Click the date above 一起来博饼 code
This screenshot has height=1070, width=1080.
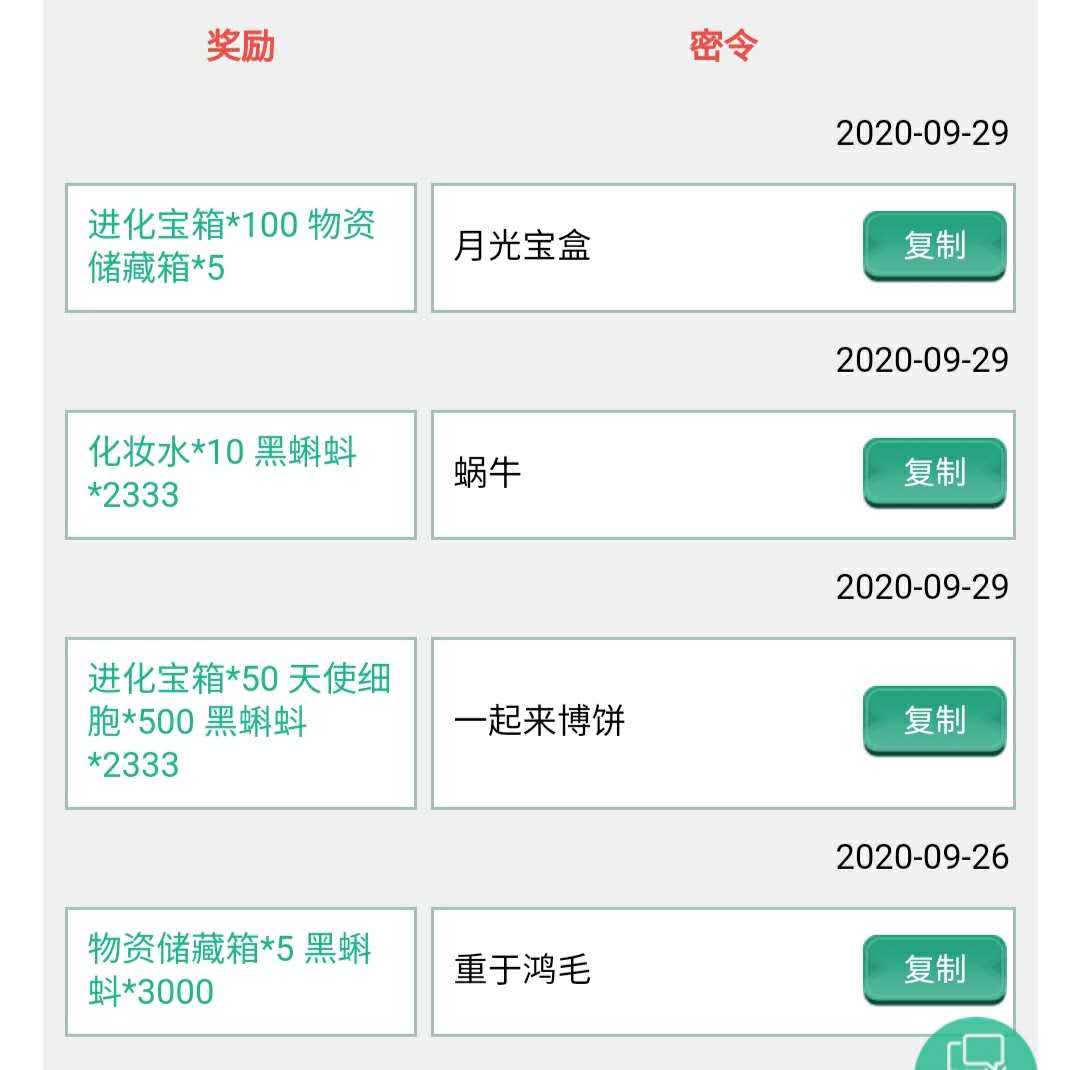coord(922,587)
